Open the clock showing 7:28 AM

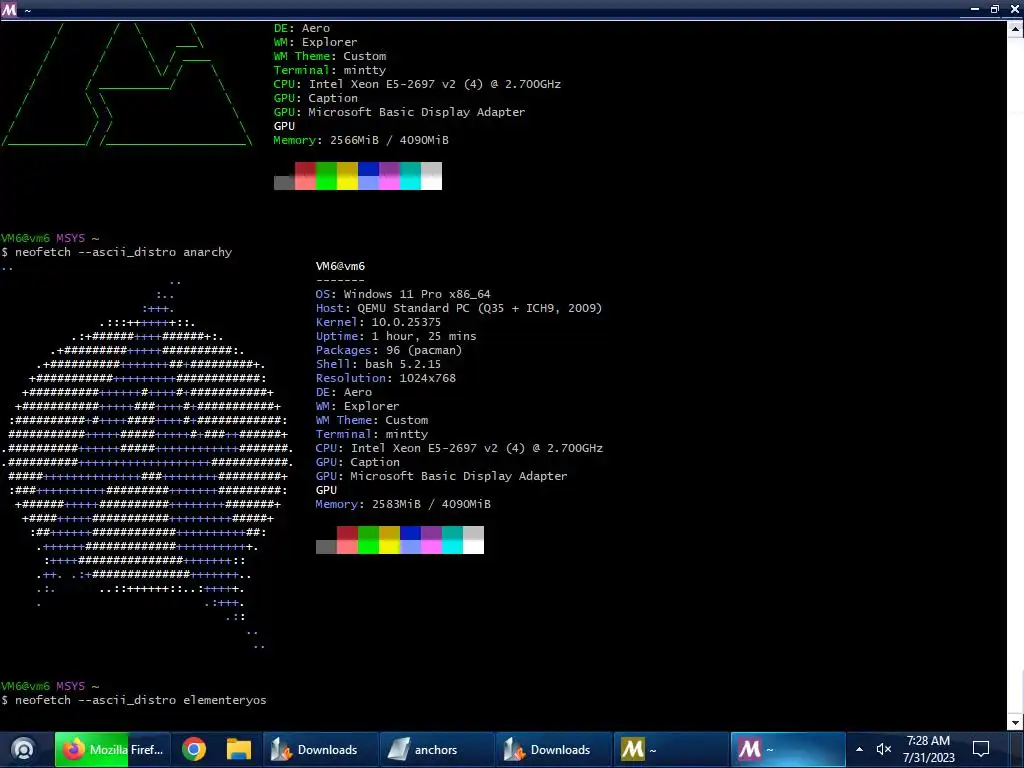[929, 749]
